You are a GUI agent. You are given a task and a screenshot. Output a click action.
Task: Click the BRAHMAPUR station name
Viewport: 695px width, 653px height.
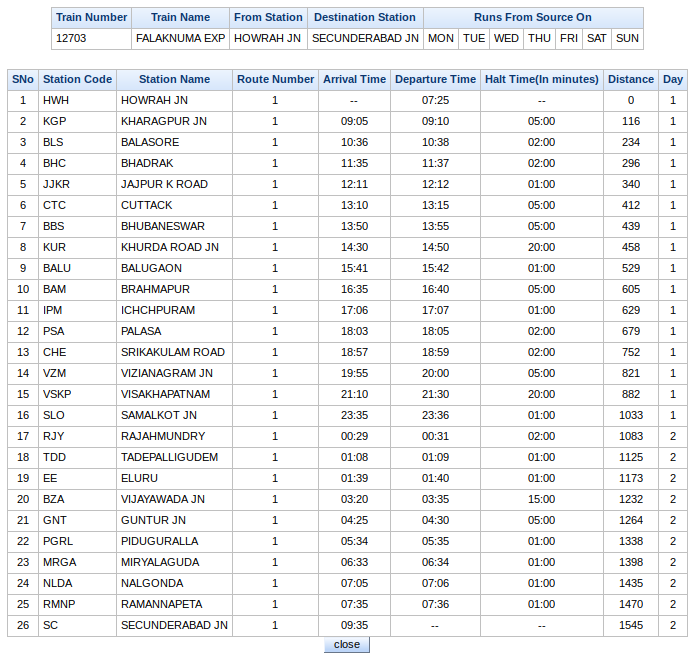pyautogui.click(x=155, y=289)
